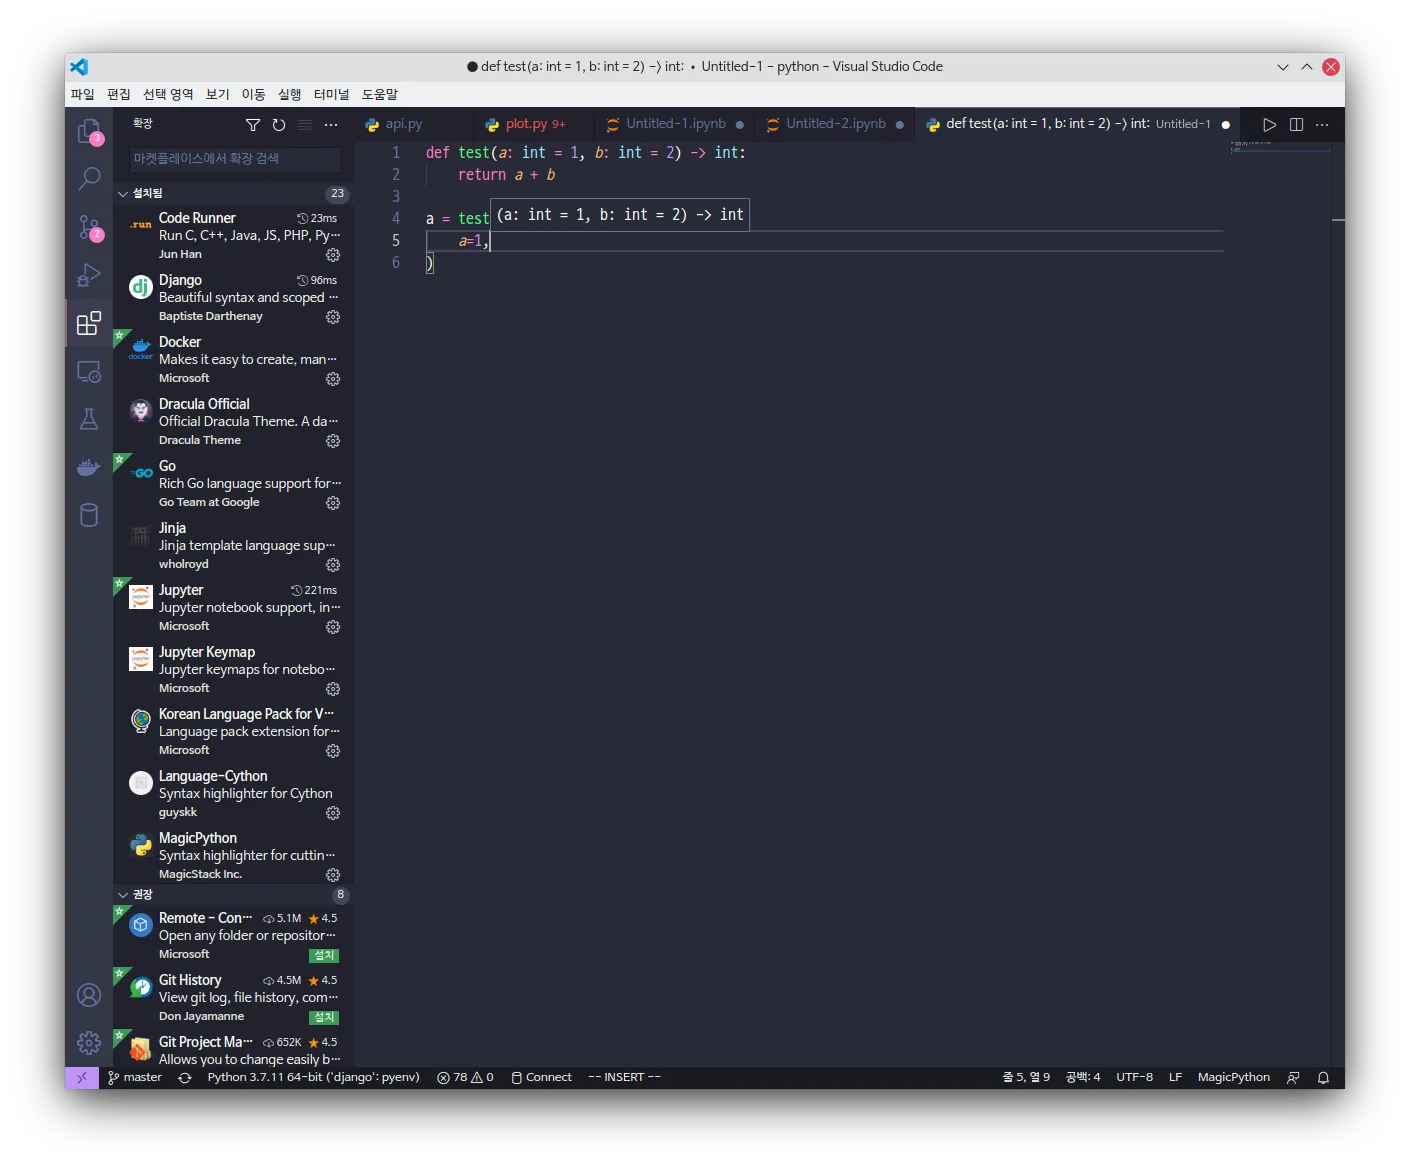Filter extensions with the funnel icon
The width and height of the screenshot is (1410, 1166).
click(253, 125)
